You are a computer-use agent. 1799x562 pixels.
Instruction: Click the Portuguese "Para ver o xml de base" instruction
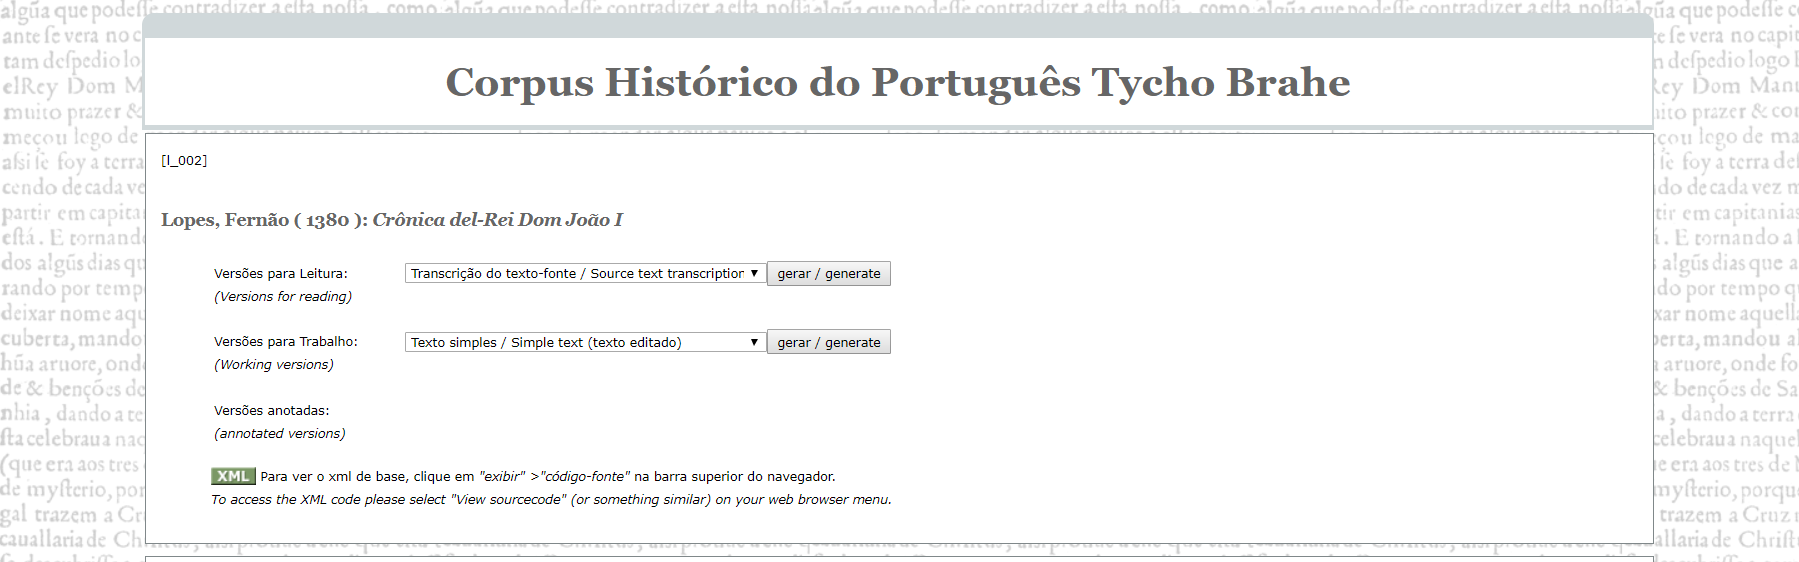point(547,477)
